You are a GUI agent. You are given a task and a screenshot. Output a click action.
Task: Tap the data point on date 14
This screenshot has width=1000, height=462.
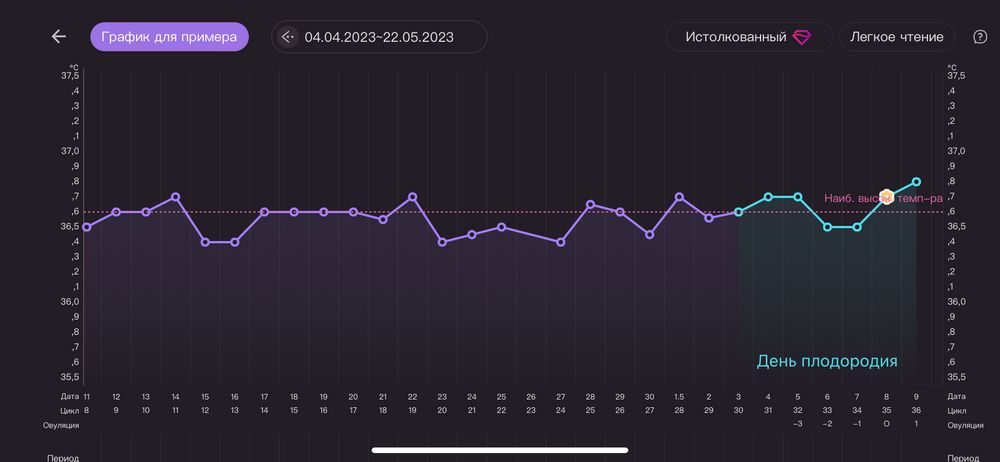pos(175,197)
